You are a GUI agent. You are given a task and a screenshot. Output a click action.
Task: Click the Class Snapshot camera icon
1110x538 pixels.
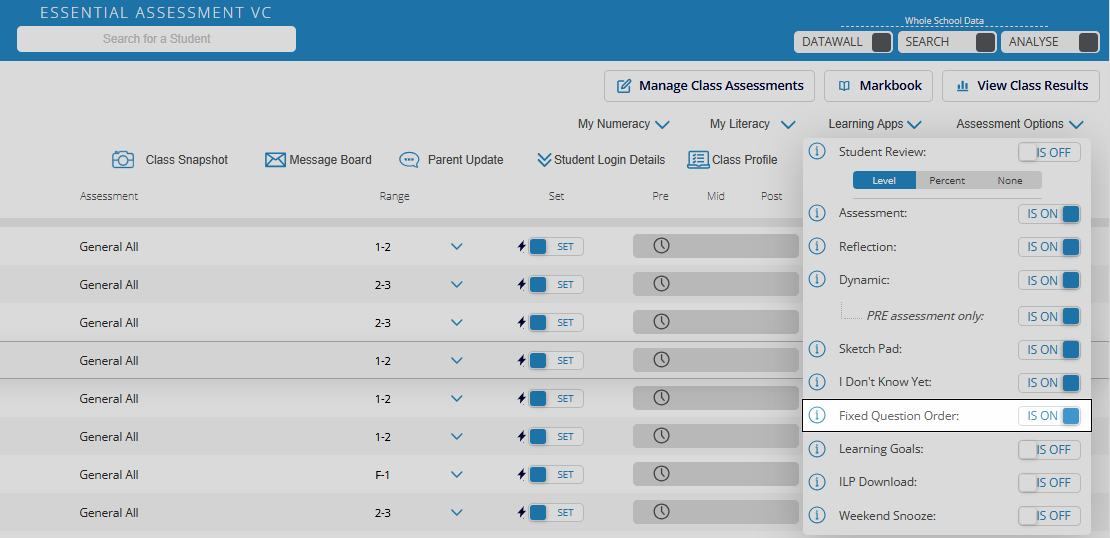(123, 160)
